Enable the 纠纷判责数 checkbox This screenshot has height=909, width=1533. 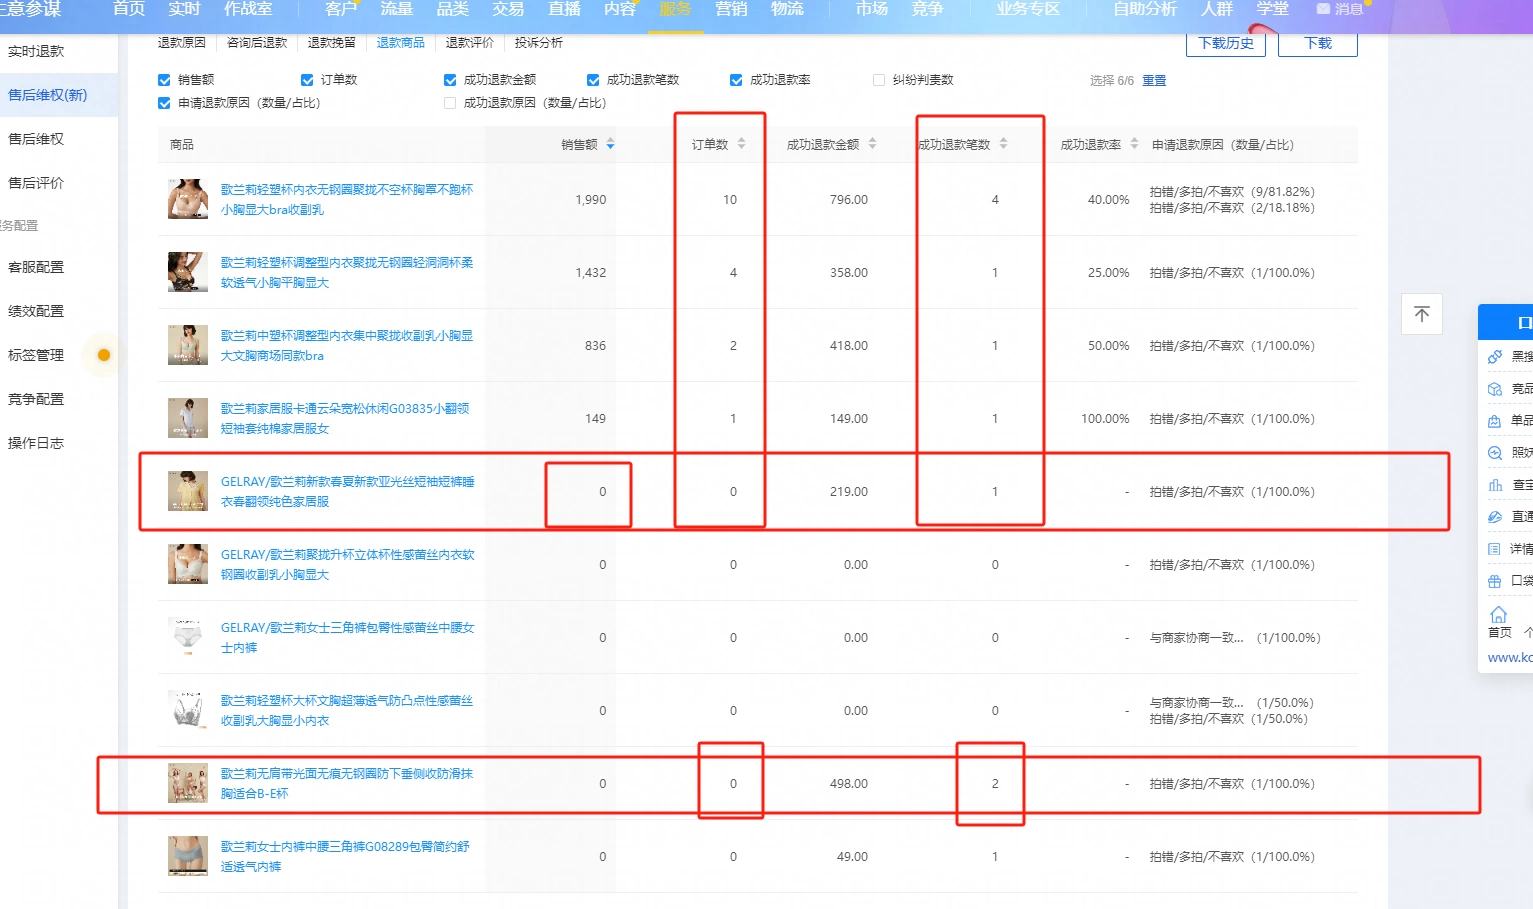click(x=879, y=80)
